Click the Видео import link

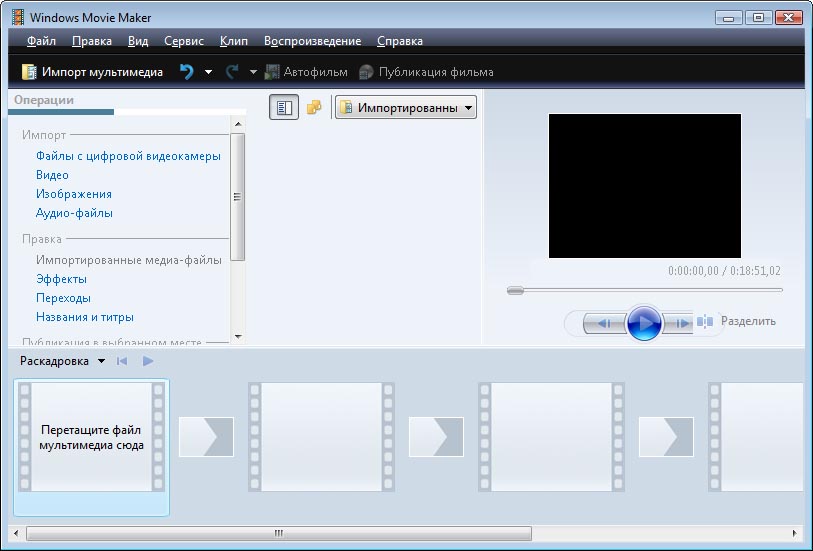pos(52,175)
